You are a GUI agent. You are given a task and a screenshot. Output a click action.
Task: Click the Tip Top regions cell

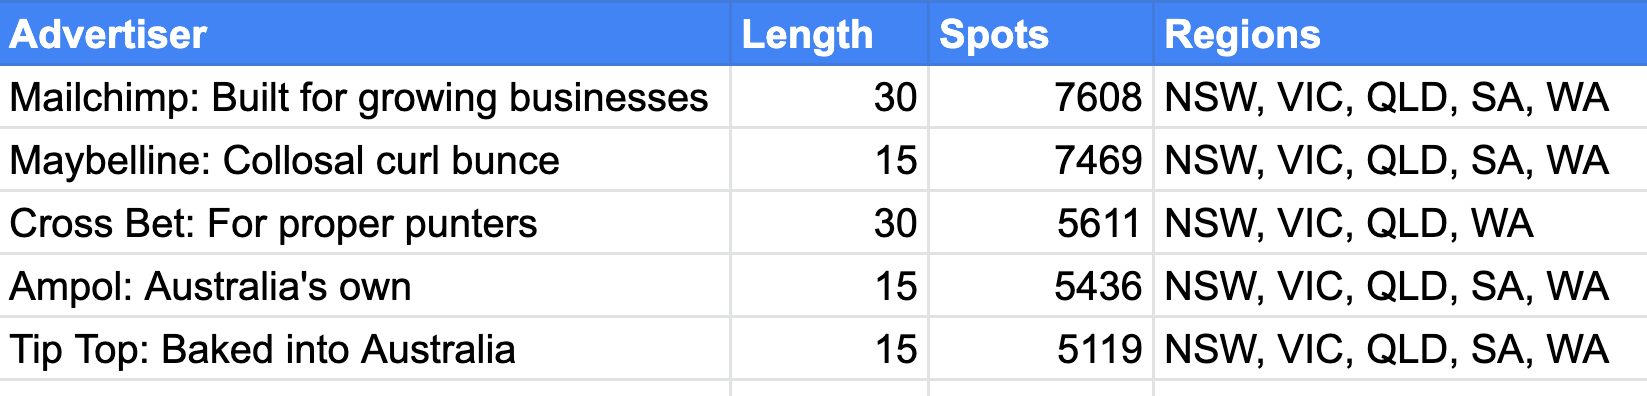pyautogui.click(x=1401, y=349)
